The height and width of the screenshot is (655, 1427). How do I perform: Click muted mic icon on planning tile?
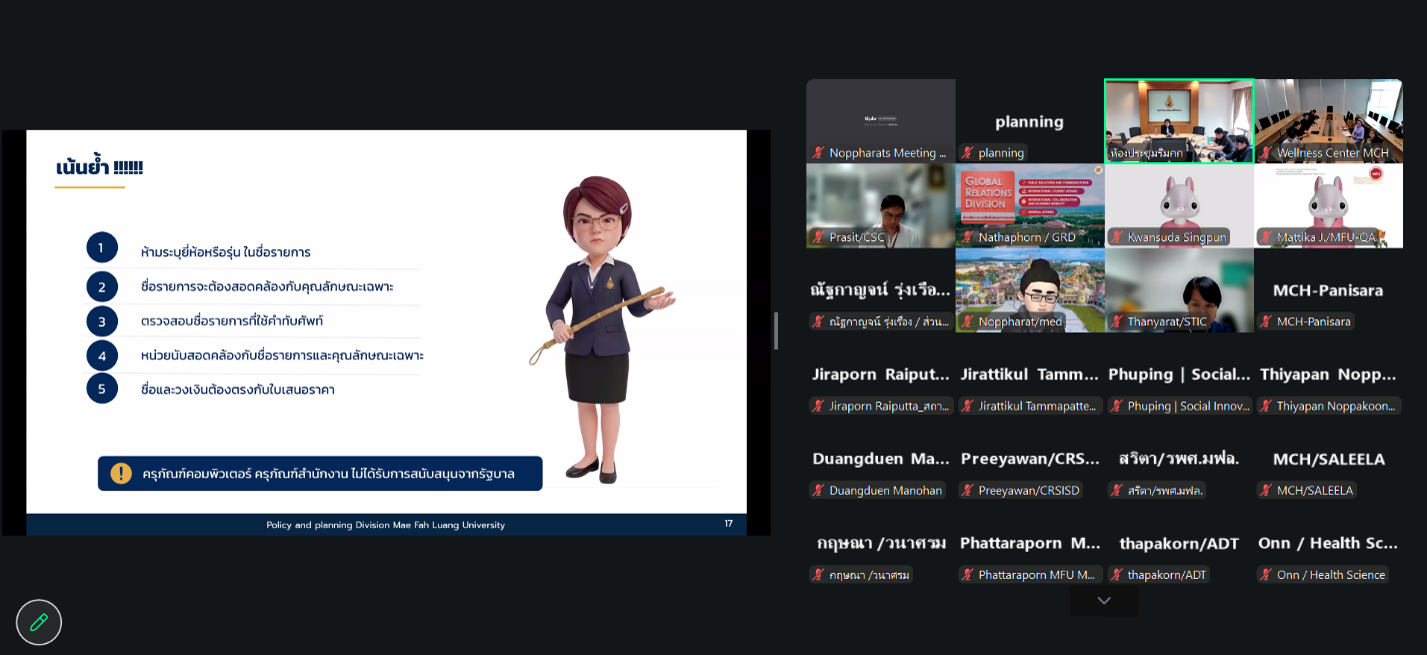click(968, 153)
